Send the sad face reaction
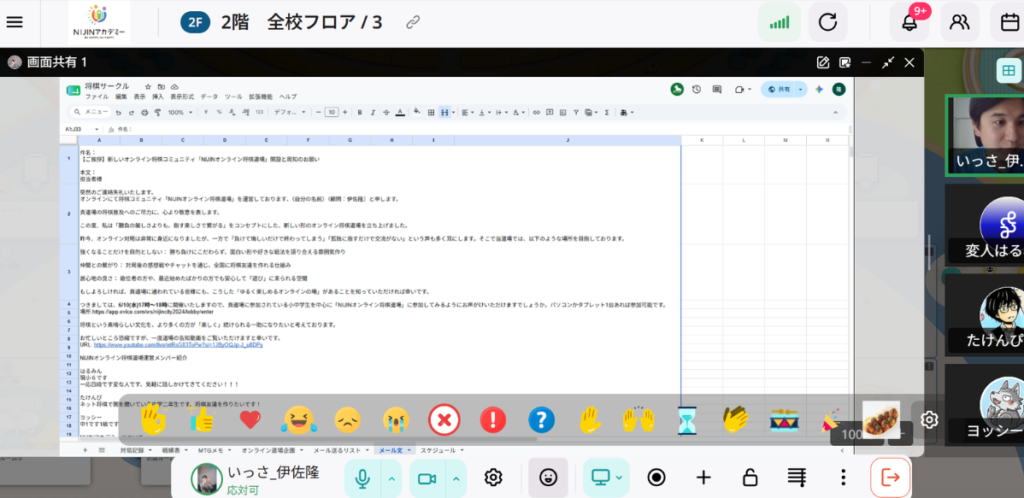The width and height of the screenshot is (1024, 498). (x=347, y=420)
